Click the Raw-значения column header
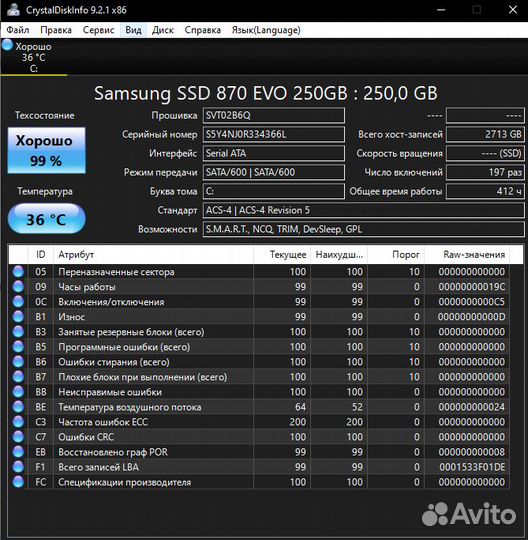 (467, 255)
